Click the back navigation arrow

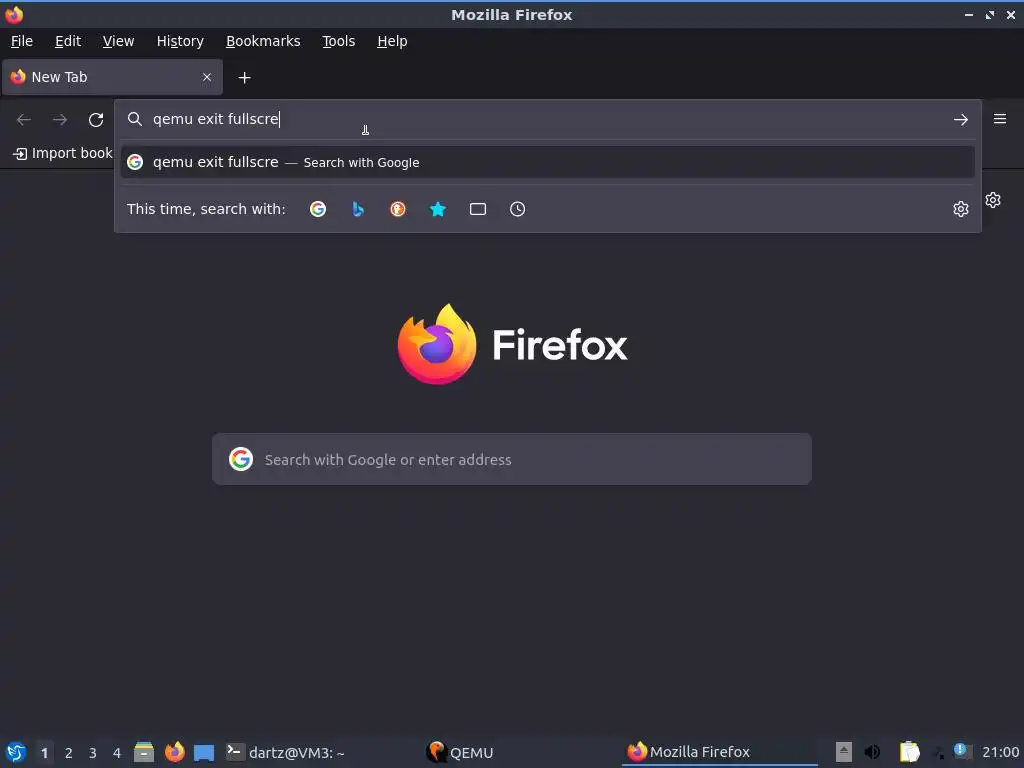pos(24,120)
